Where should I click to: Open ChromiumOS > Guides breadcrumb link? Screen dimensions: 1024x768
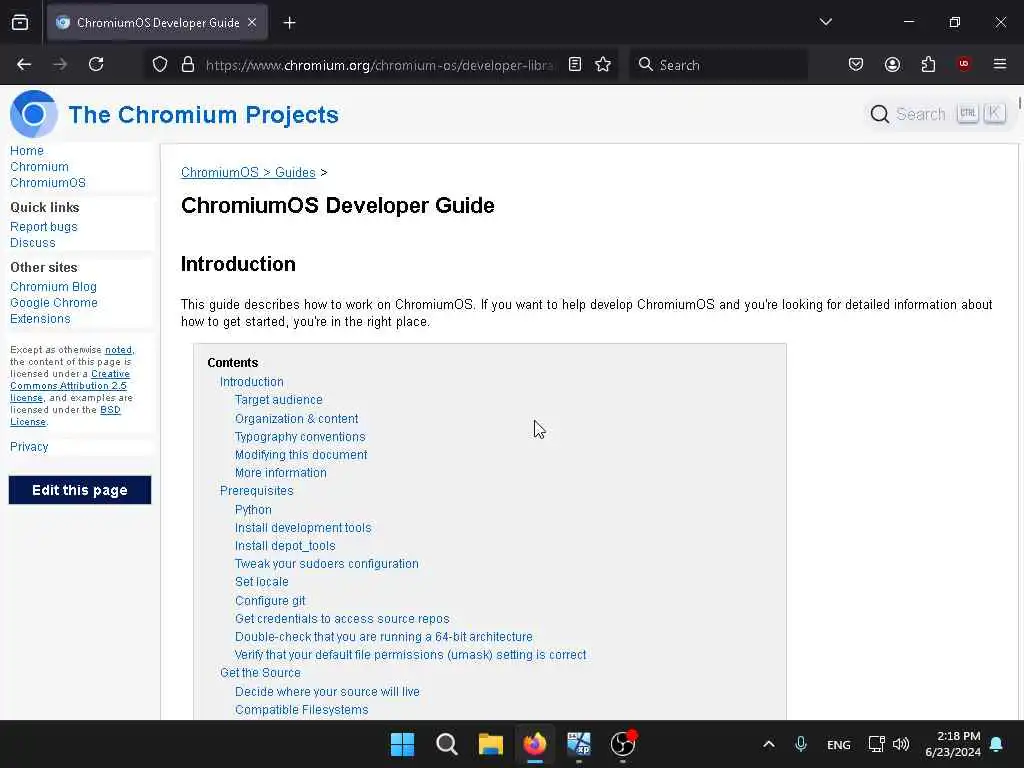tap(248, 172)
